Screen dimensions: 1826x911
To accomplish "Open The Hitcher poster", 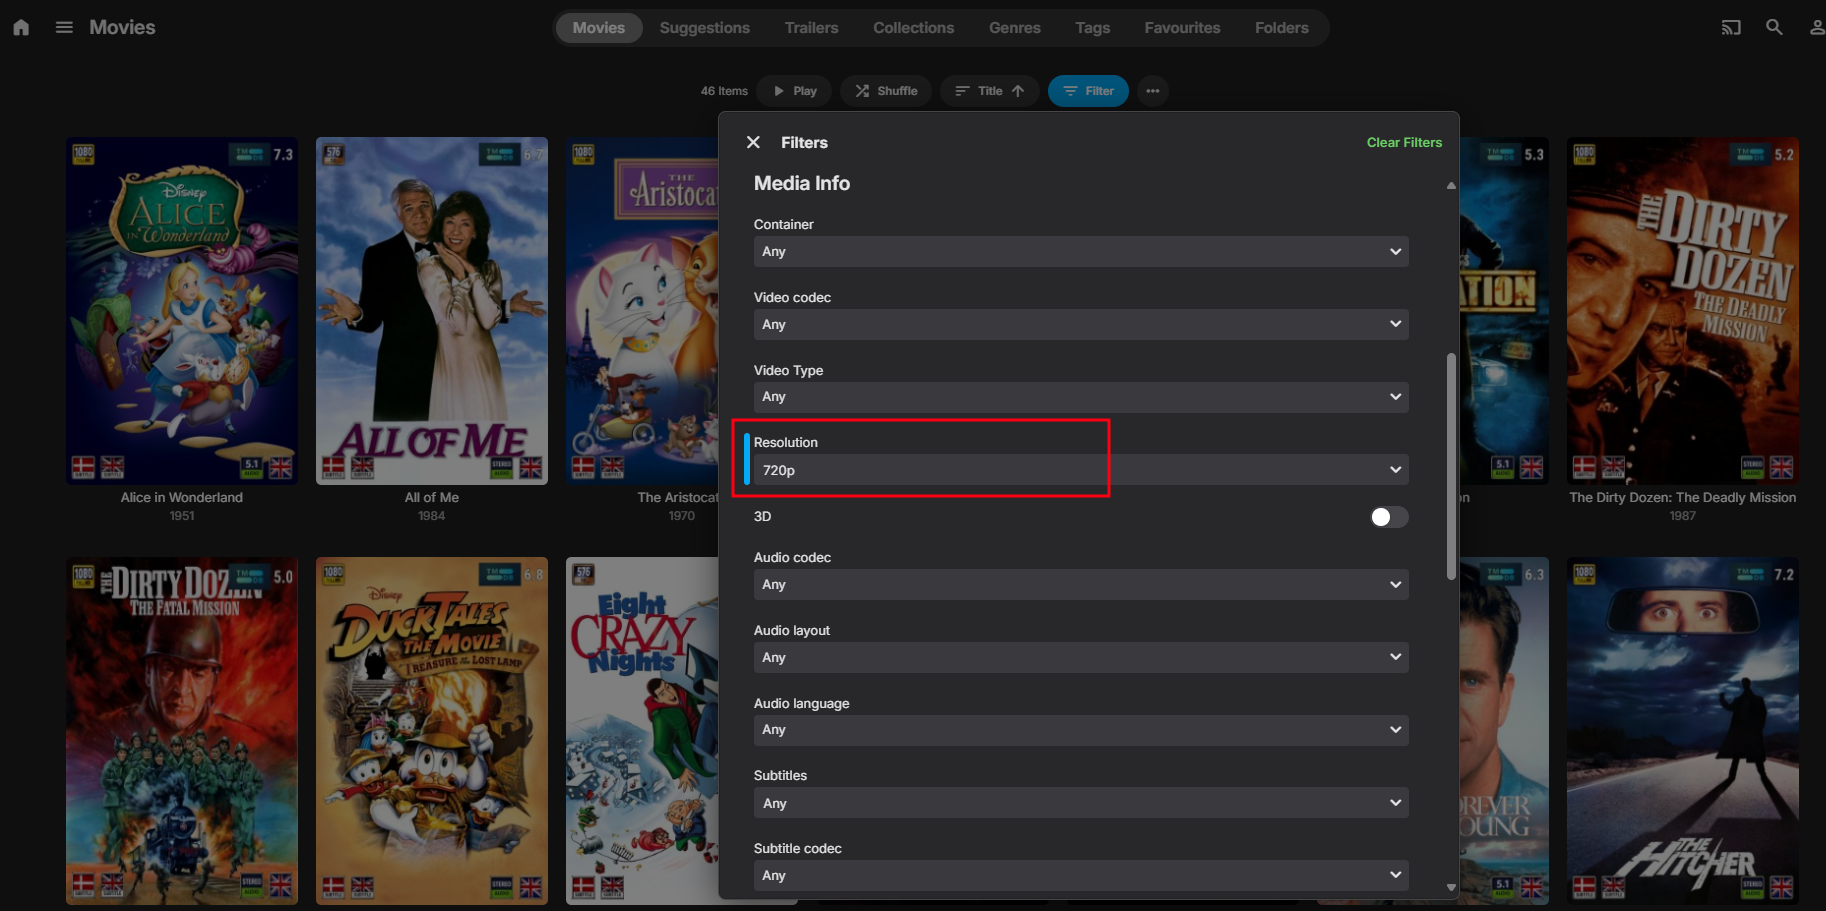I will pyautogui.click(x=1683, y=731).
